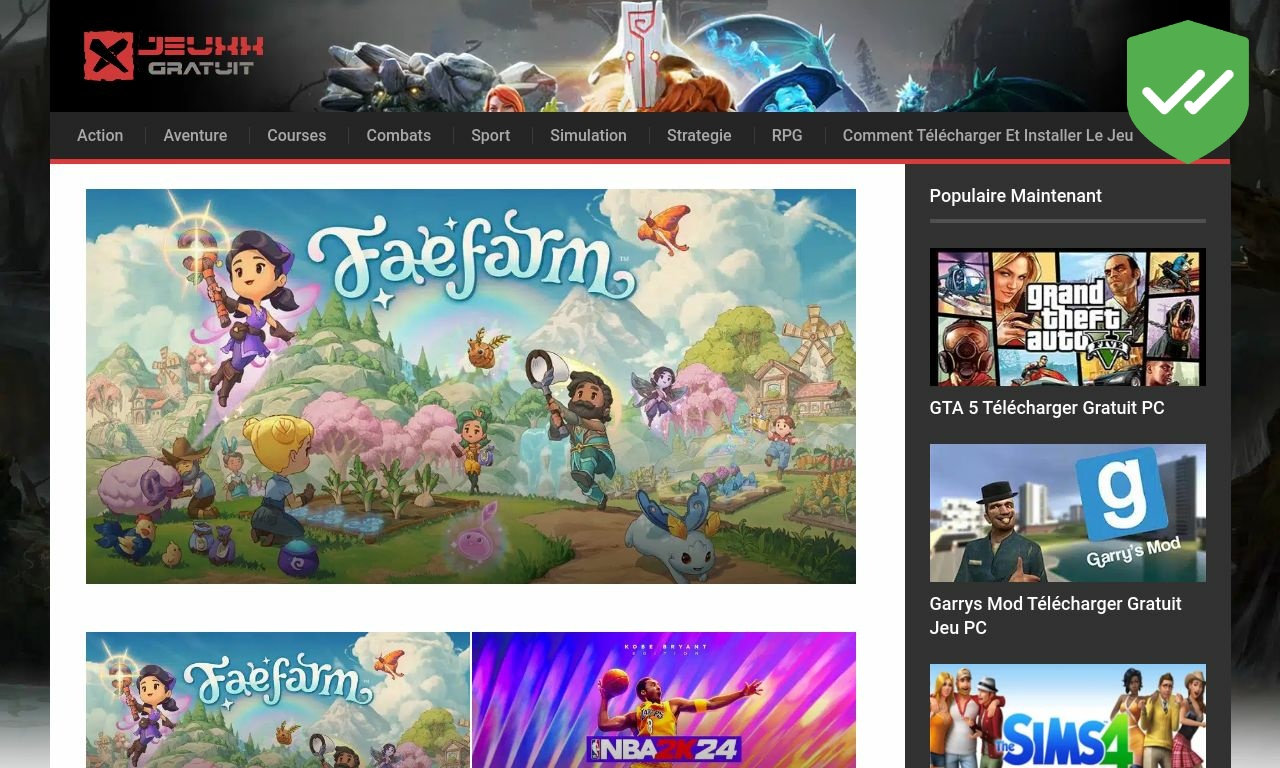The height and width of the screenshot is (768, 1280).
Task: Open the NBA 2K24 game thumbnail
Action: coord(664,700)
